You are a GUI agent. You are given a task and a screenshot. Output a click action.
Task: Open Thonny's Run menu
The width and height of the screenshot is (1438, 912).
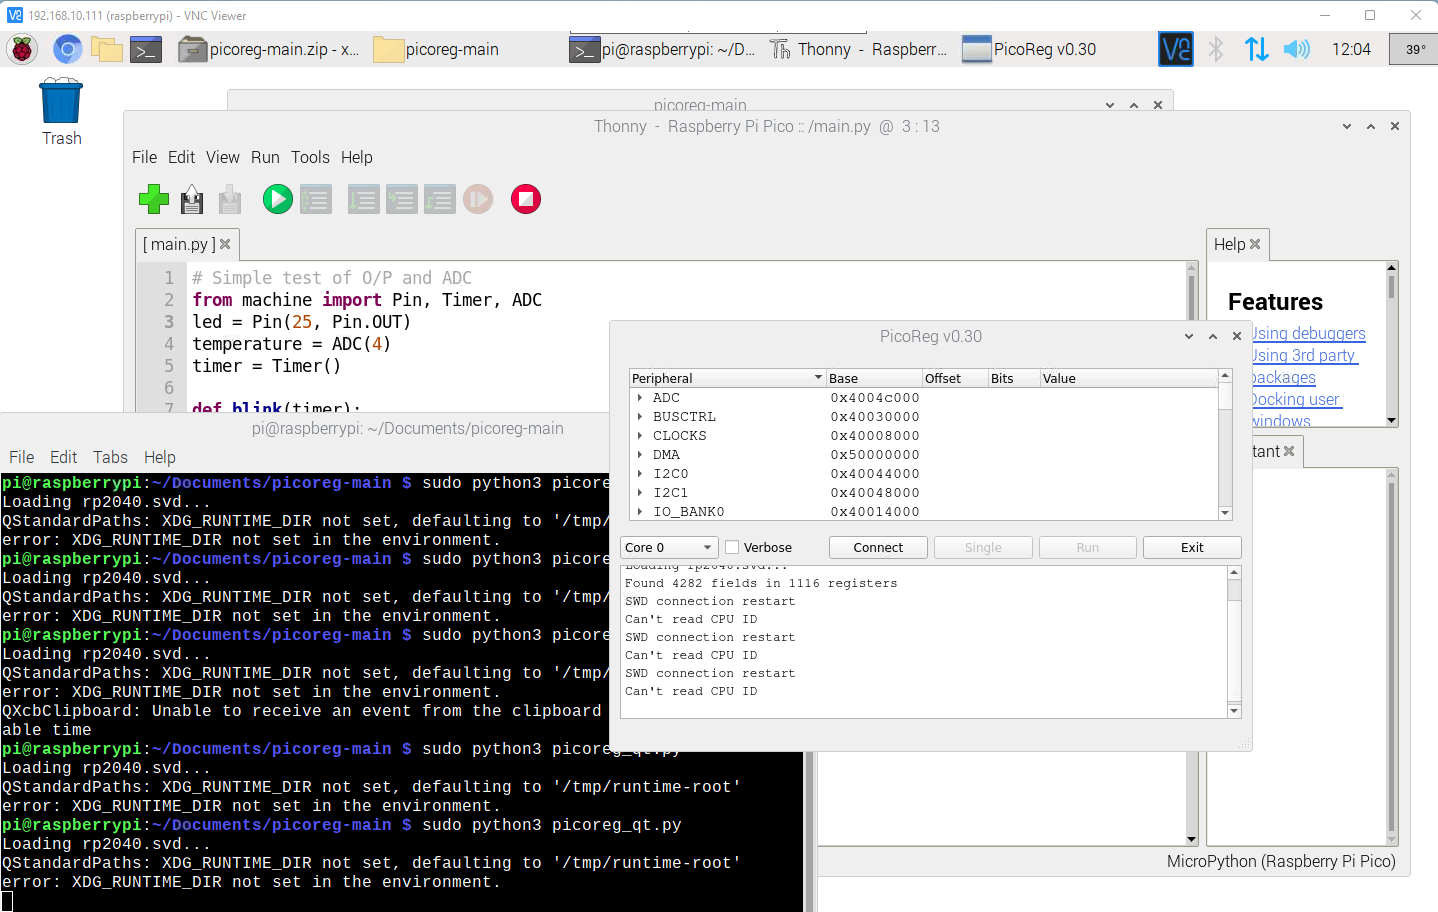(x=265, y=157)
